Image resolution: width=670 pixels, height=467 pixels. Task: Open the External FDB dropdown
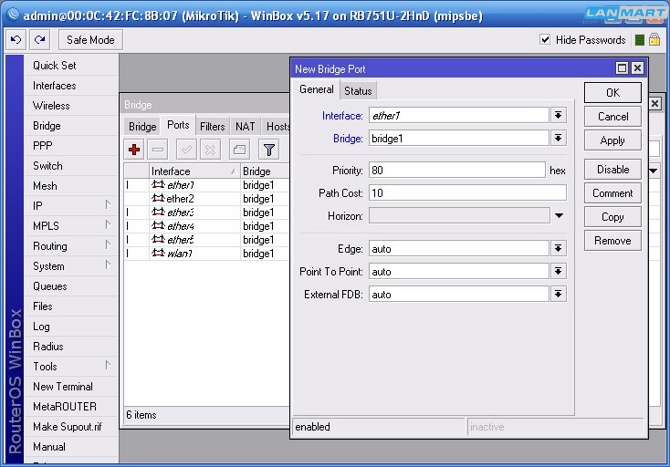tap(558, 294)
